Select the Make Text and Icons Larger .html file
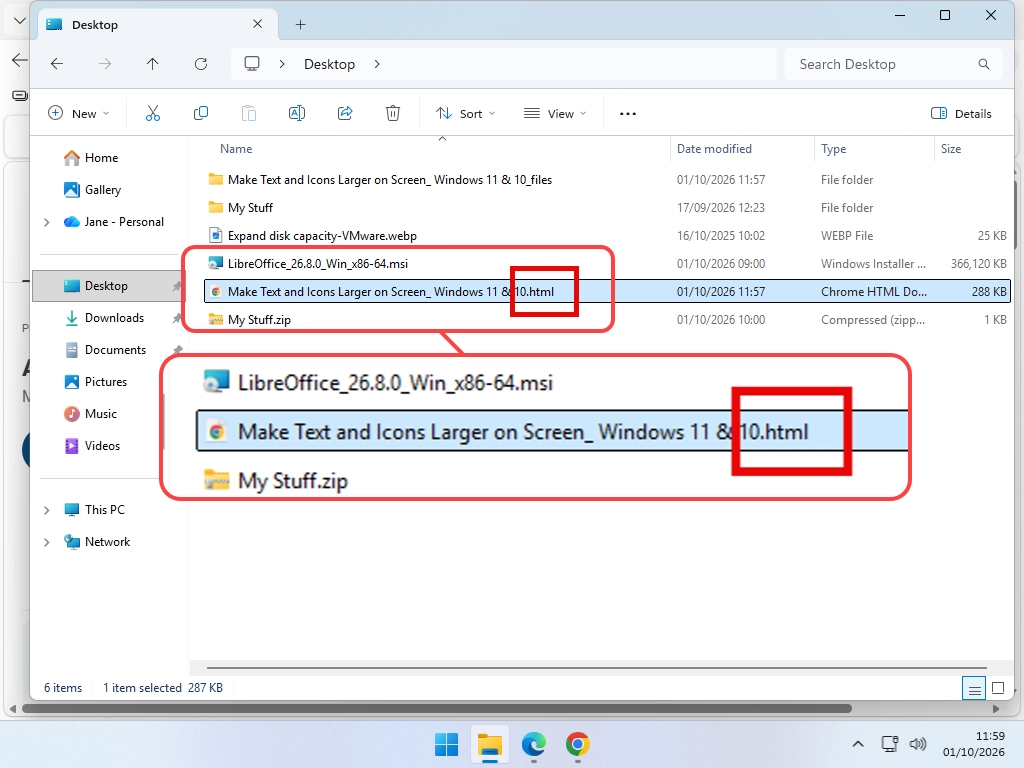 pyautogui.click(x=607, y=292)
